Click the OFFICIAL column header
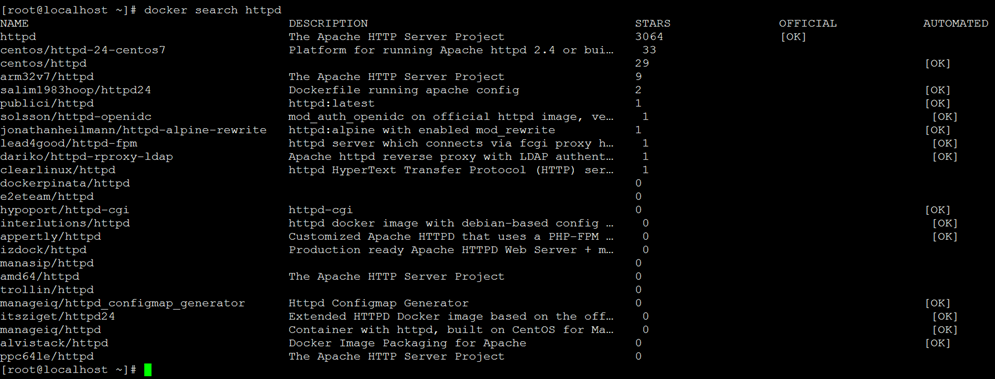The width and height of the screenshot is (995, 379). [x=807, y=23]
